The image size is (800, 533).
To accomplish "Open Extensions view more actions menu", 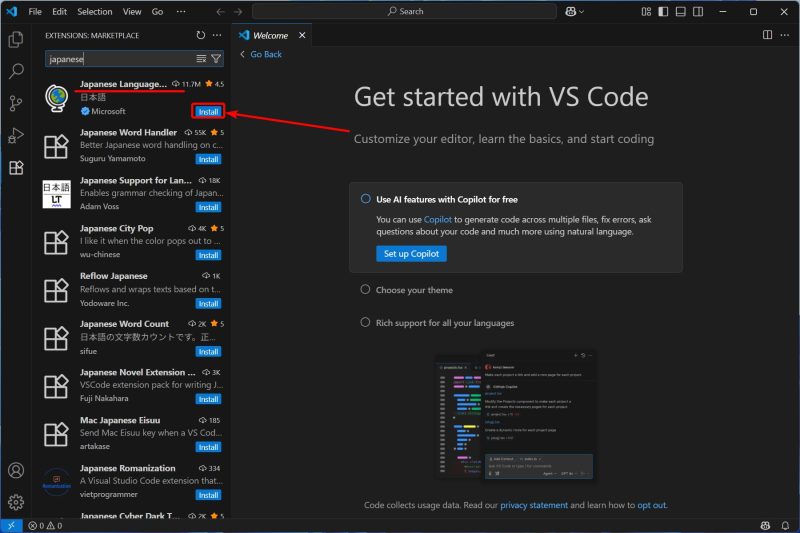I will [218, 35].
